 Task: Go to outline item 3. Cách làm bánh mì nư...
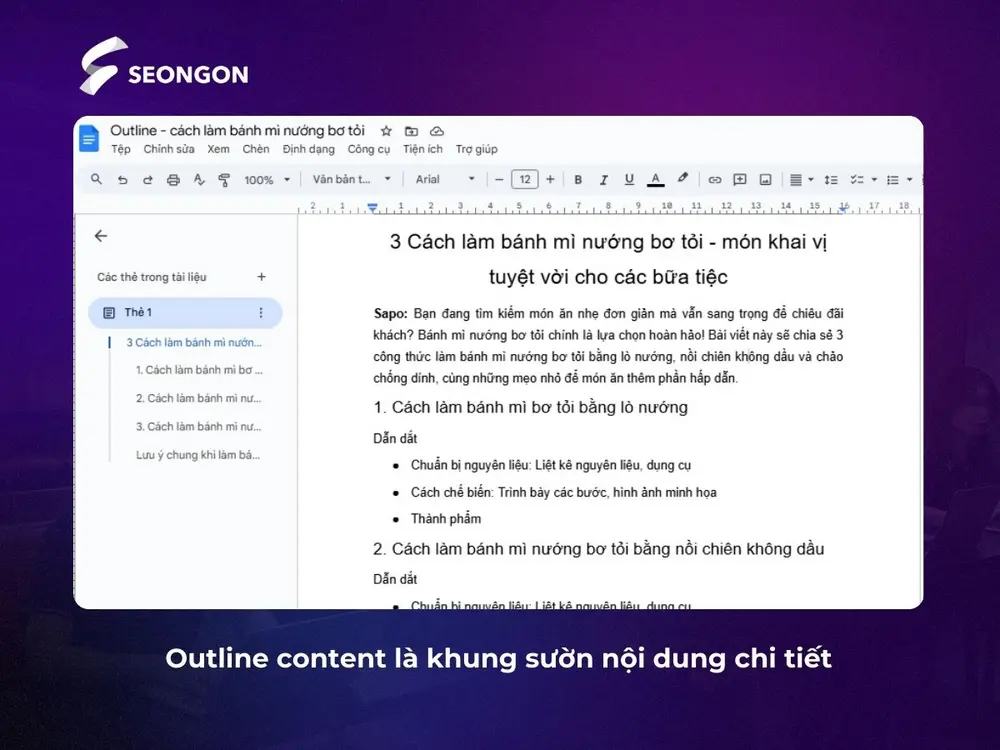coord(198,427)
